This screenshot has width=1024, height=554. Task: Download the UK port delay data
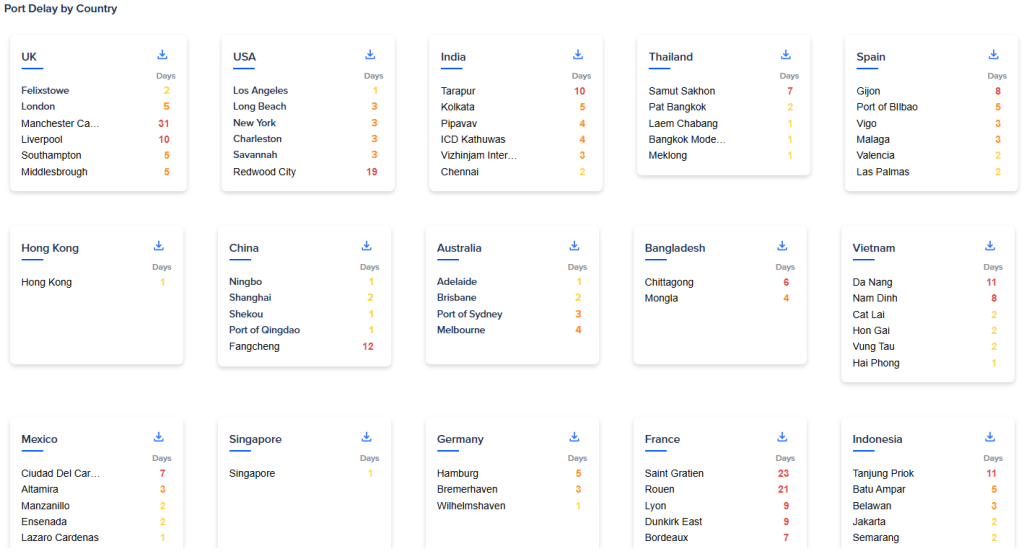[x=162, y=55]
